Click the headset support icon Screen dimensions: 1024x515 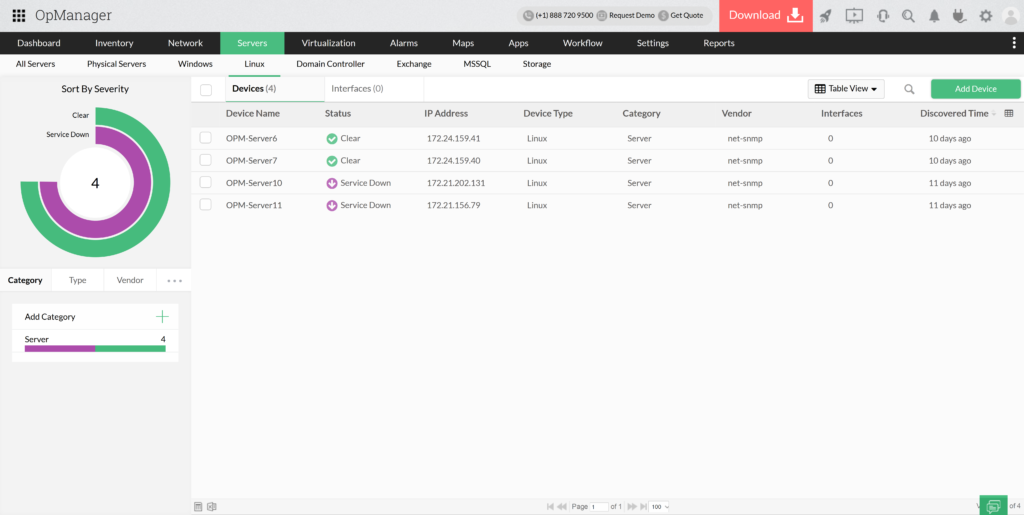(882, 15)
